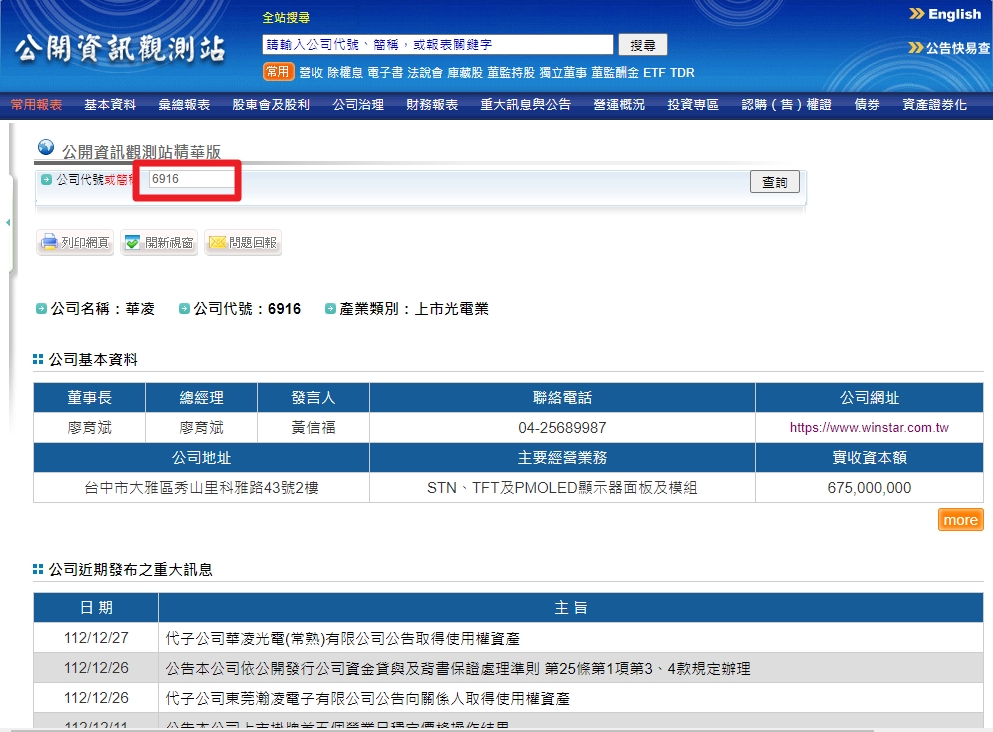
Task: Click the 開新視窗 button
Action: (x=159, y=243)
